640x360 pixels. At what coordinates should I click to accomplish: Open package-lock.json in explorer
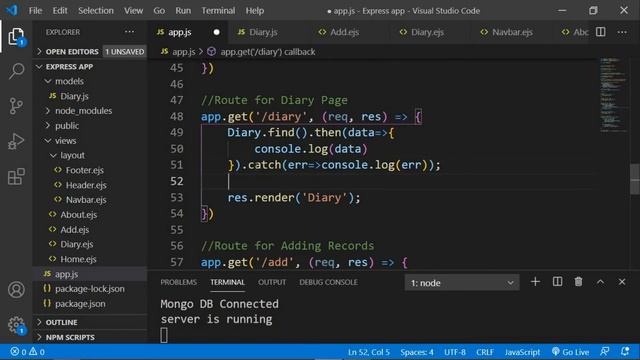tap(90, 289)
